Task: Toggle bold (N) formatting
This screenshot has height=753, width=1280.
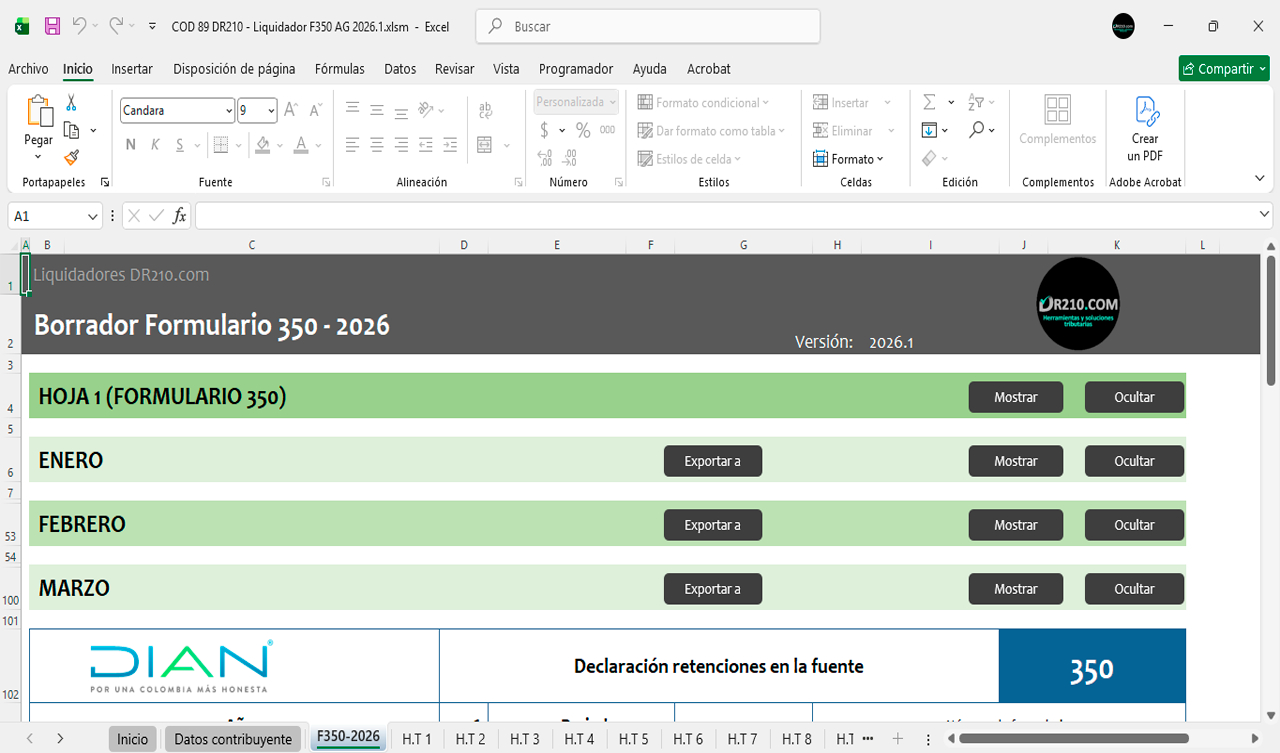Action: [x=130, y=145]
